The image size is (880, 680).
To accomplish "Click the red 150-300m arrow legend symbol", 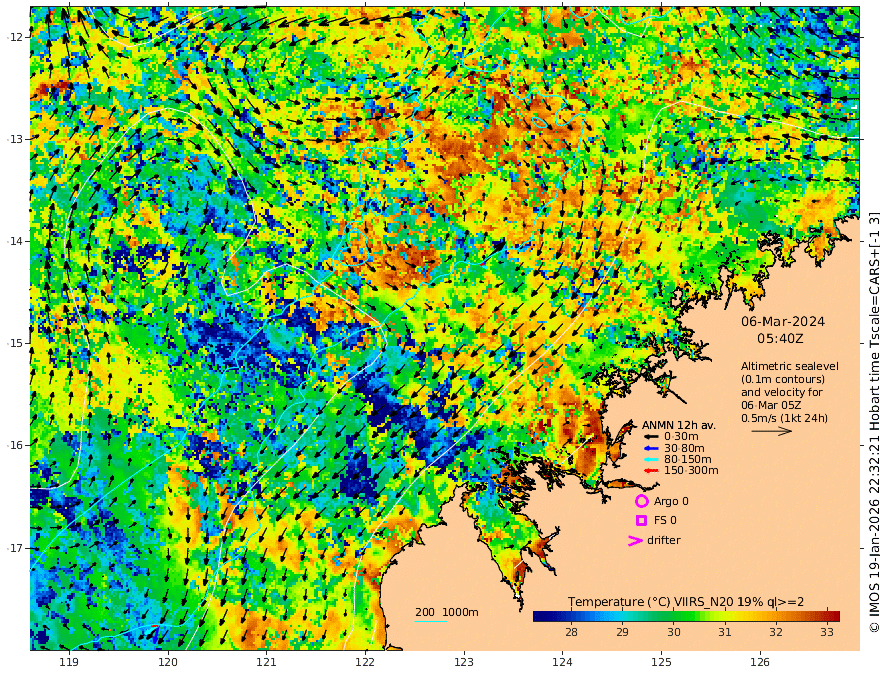I will [x=650, y=471].
